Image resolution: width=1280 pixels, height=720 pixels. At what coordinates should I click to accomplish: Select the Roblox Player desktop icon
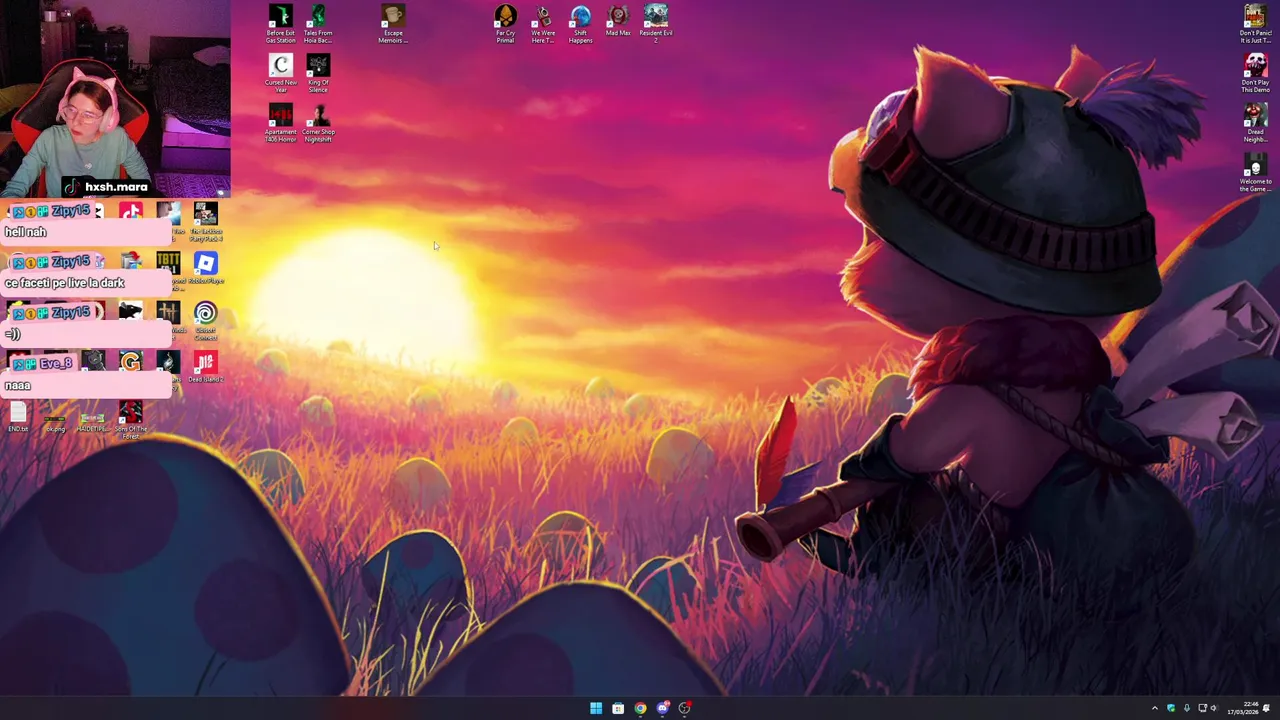pyautogui.click(x=205, y=270)
